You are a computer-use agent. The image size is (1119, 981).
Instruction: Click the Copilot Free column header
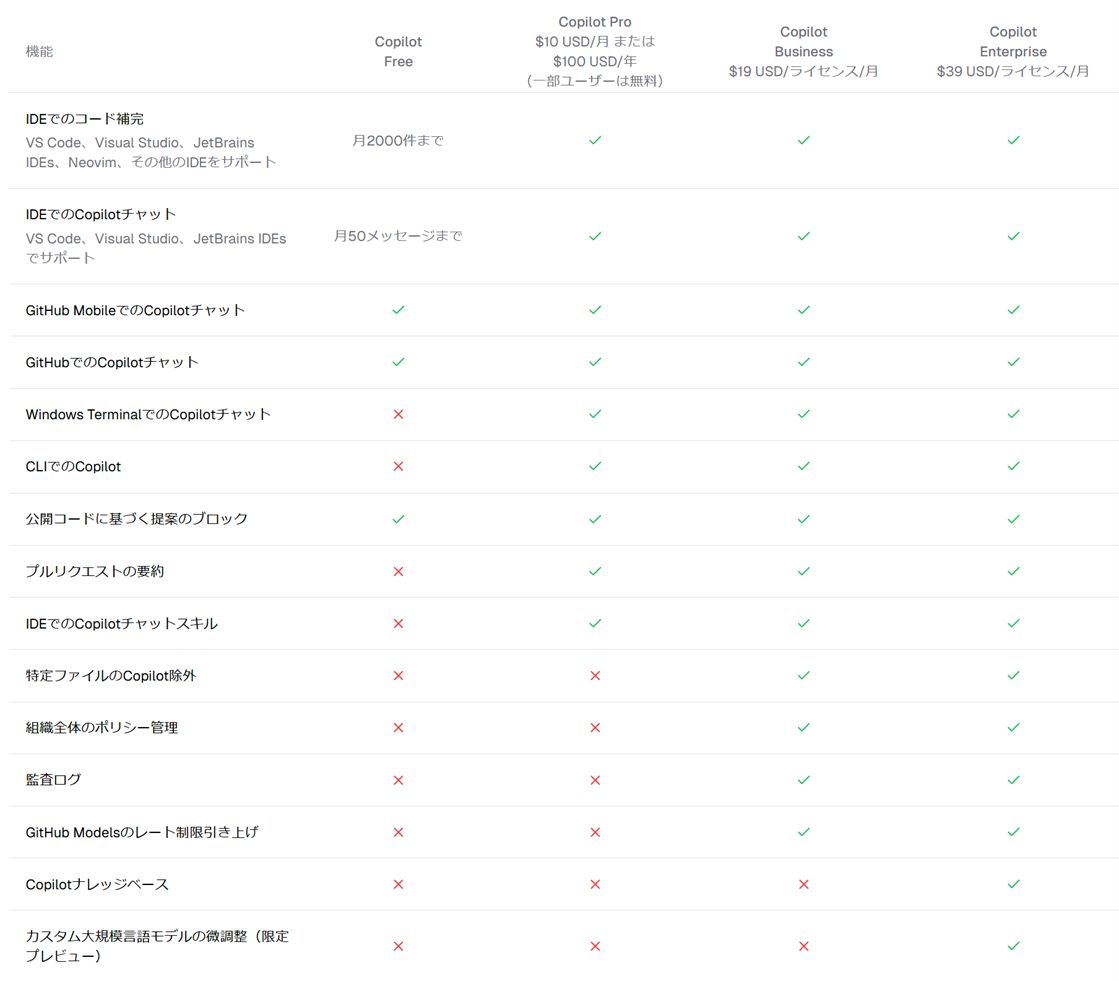398,51
